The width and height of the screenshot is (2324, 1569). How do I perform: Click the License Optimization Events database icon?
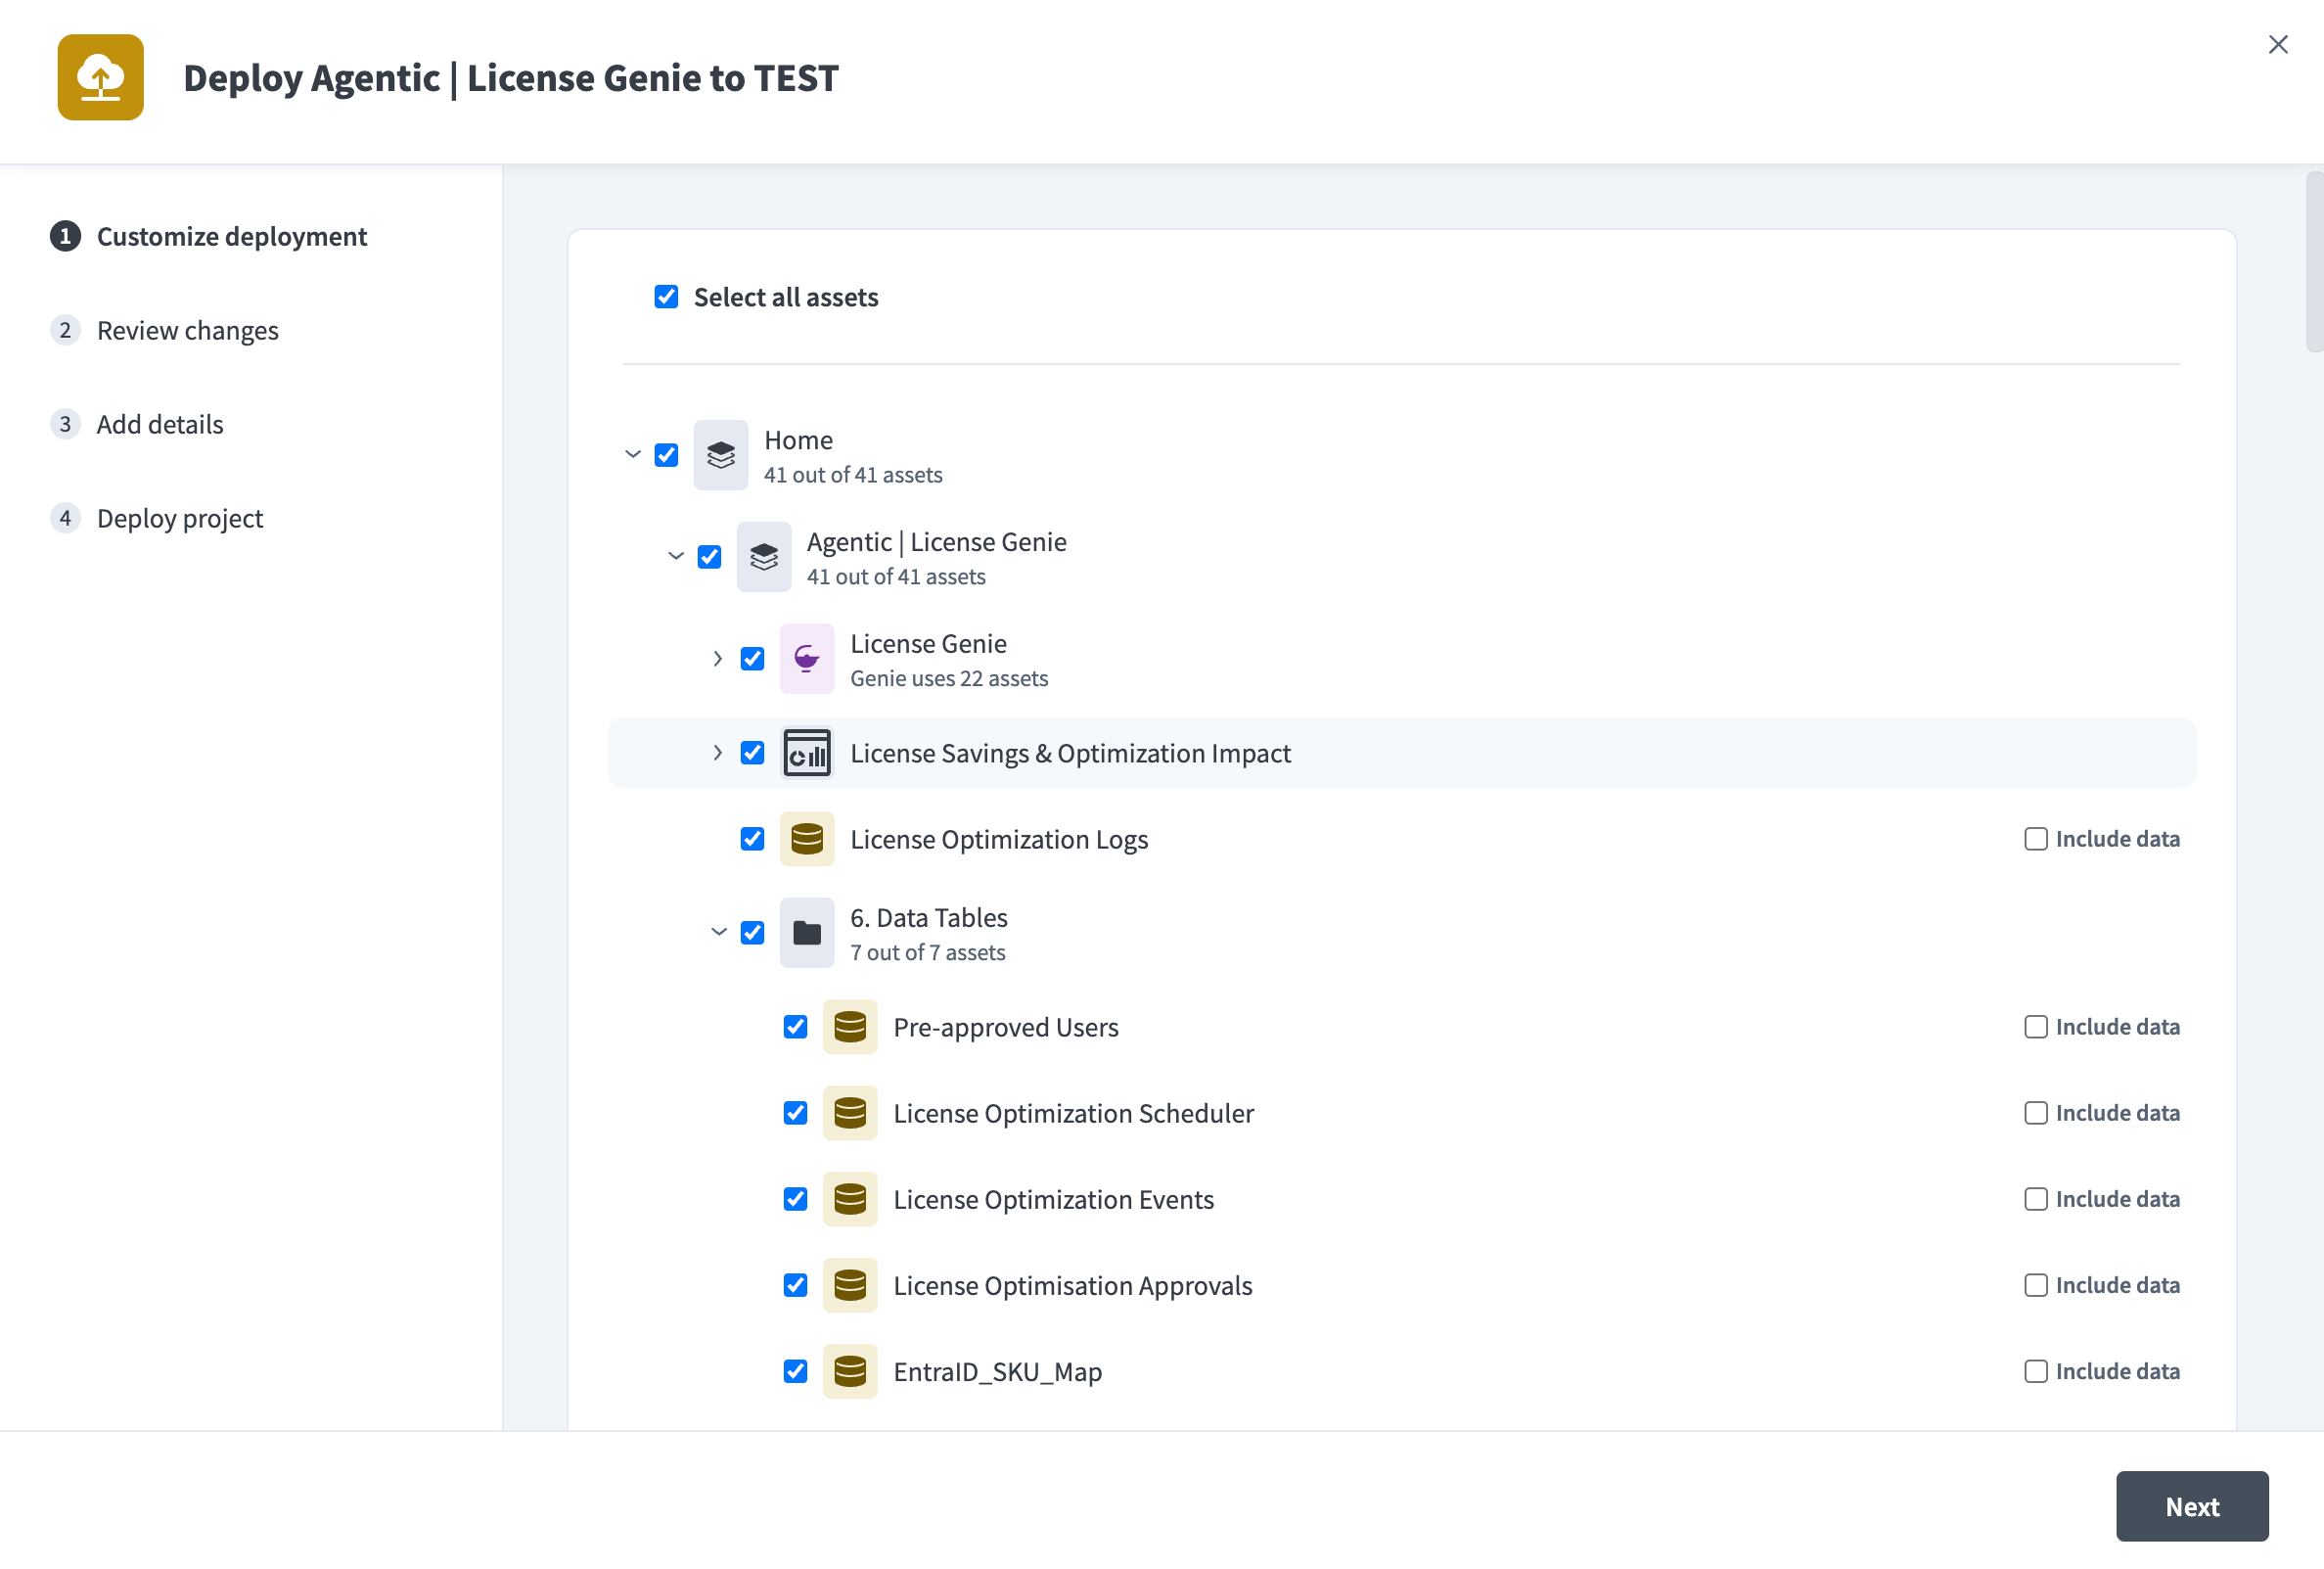[x=849, y=1199]
